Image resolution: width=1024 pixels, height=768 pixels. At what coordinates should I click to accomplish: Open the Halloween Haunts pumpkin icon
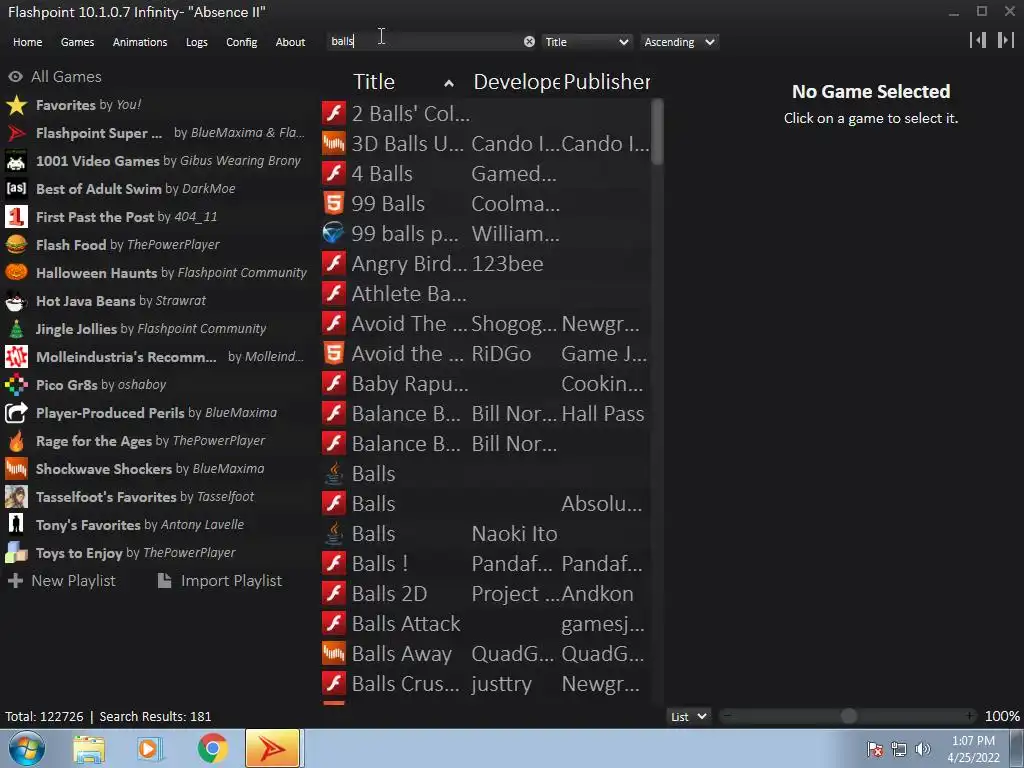[16, 272]
